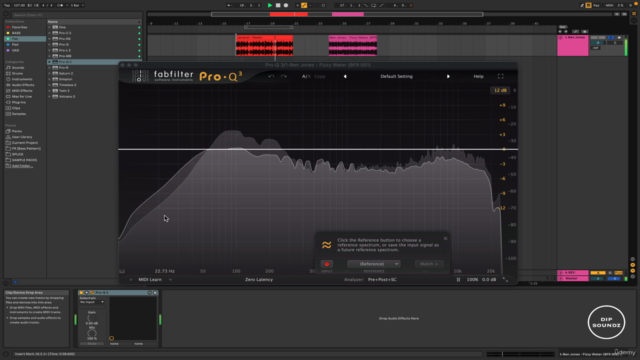Viewport: 640px width, 360px height.
Task: Expand the One plugin entry
Action: 49,27
